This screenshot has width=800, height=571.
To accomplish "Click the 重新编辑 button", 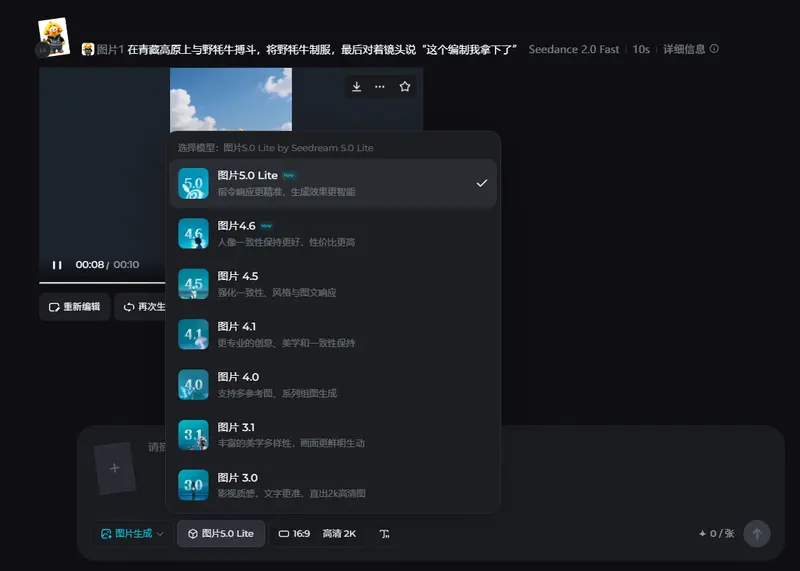I will [74, 307].
